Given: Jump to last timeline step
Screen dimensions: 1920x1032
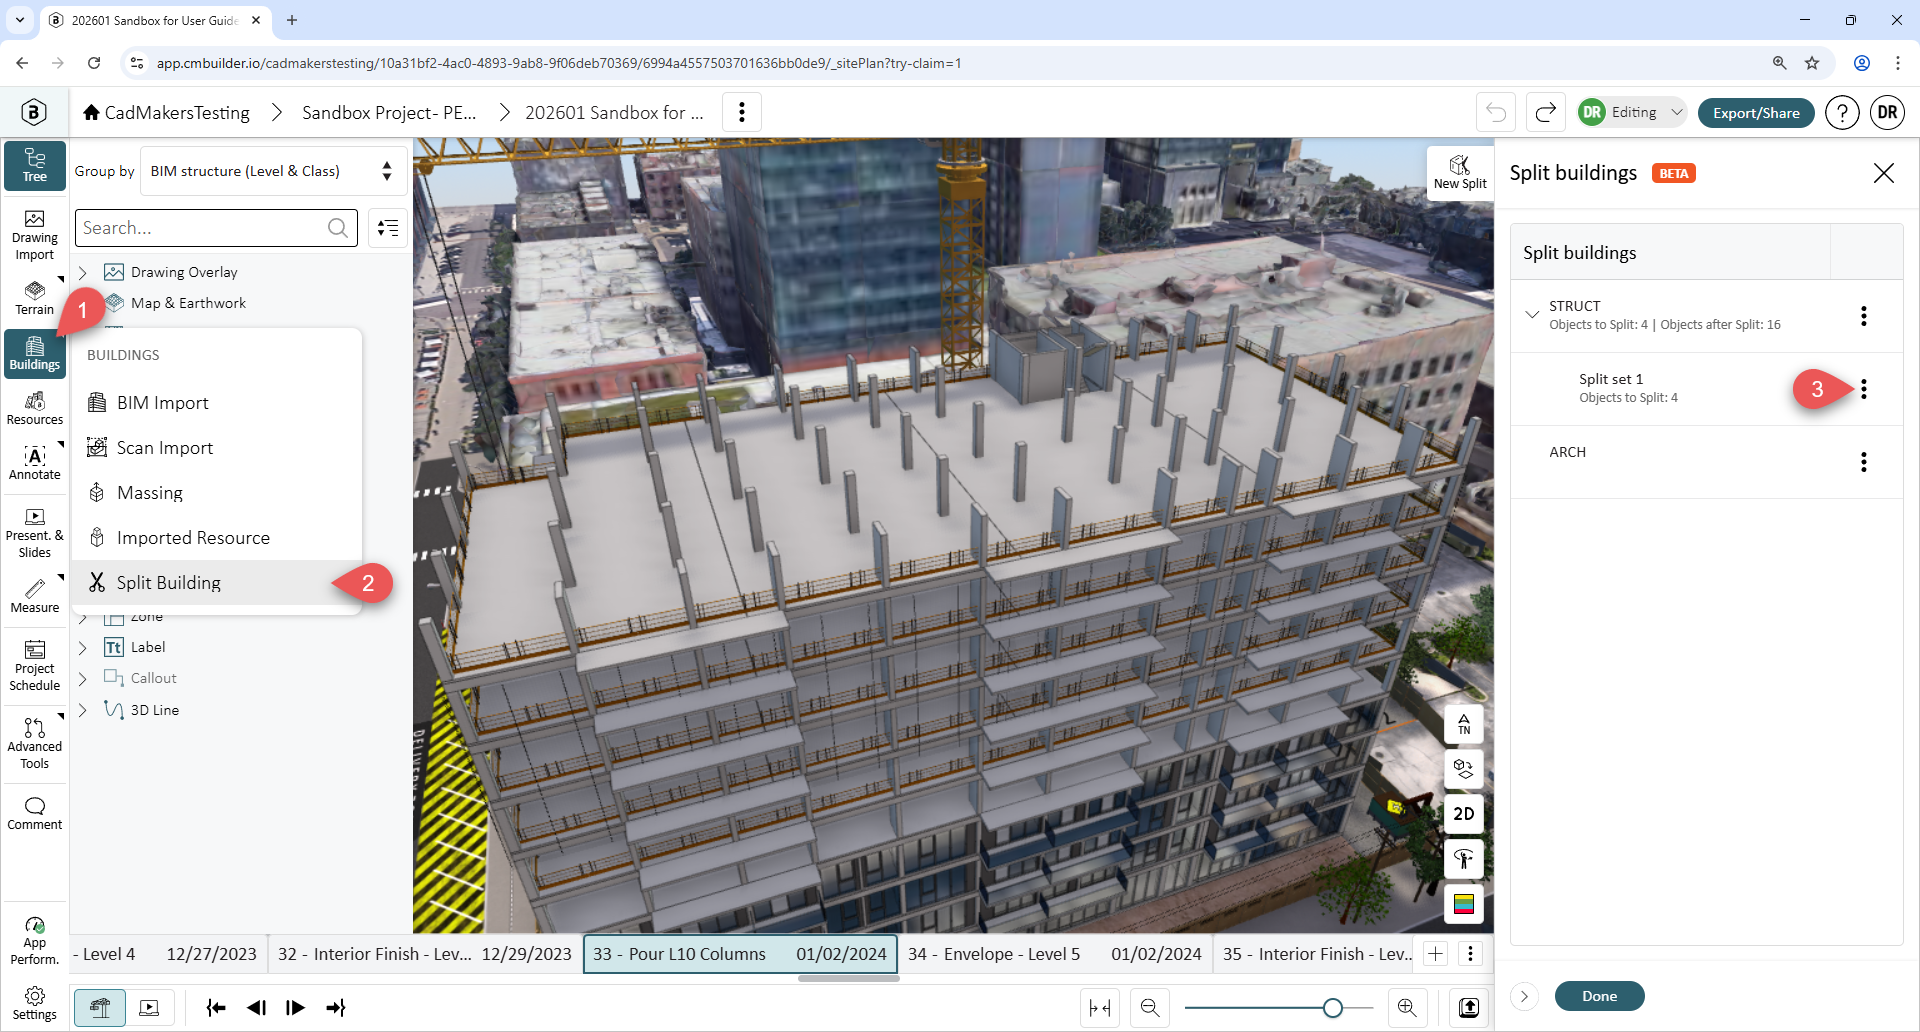Looking at the screenshot, I should click(x=335, y=1008).
